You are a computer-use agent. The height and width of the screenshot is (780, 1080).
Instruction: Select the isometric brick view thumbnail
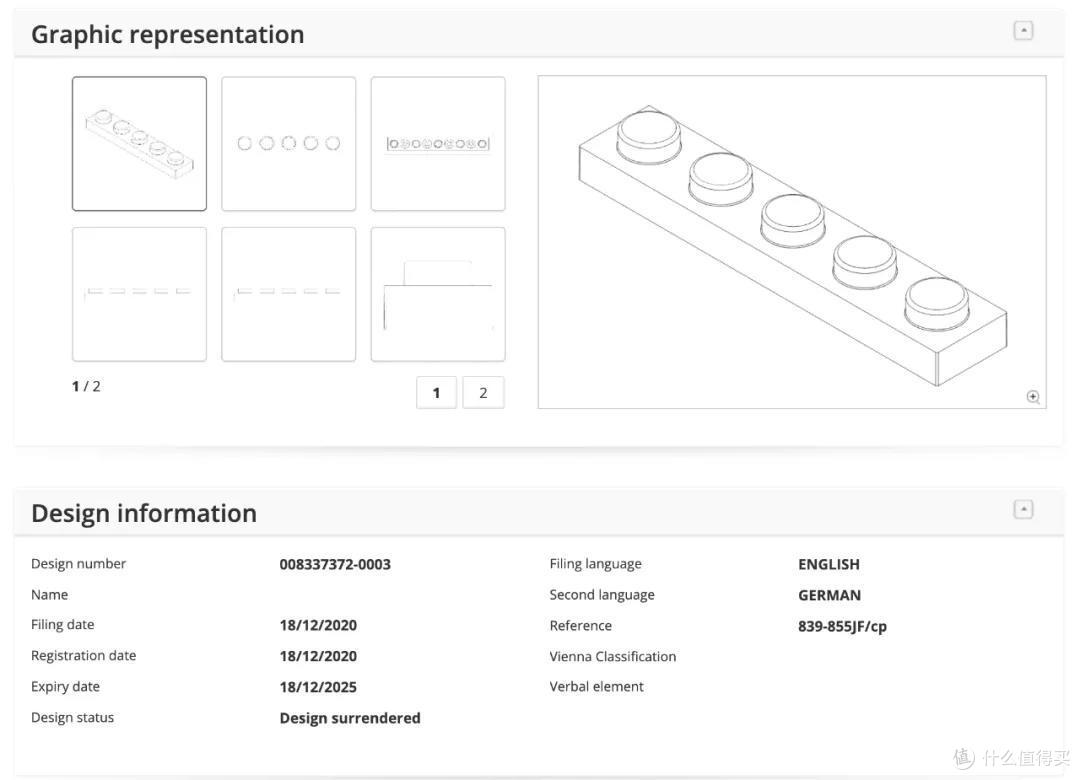(139, 143)
